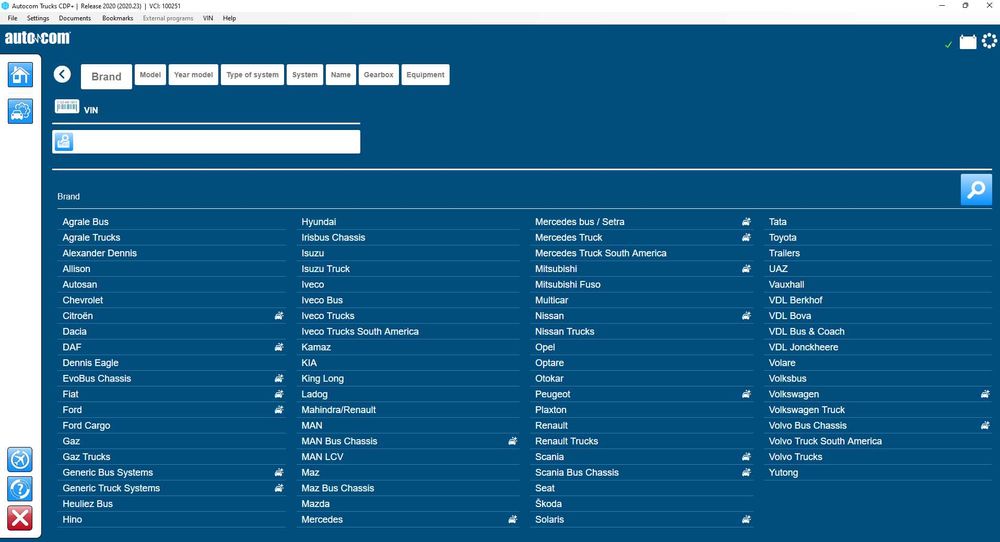Click vehicle icon beside Mercedes bus / Setra

746,222
